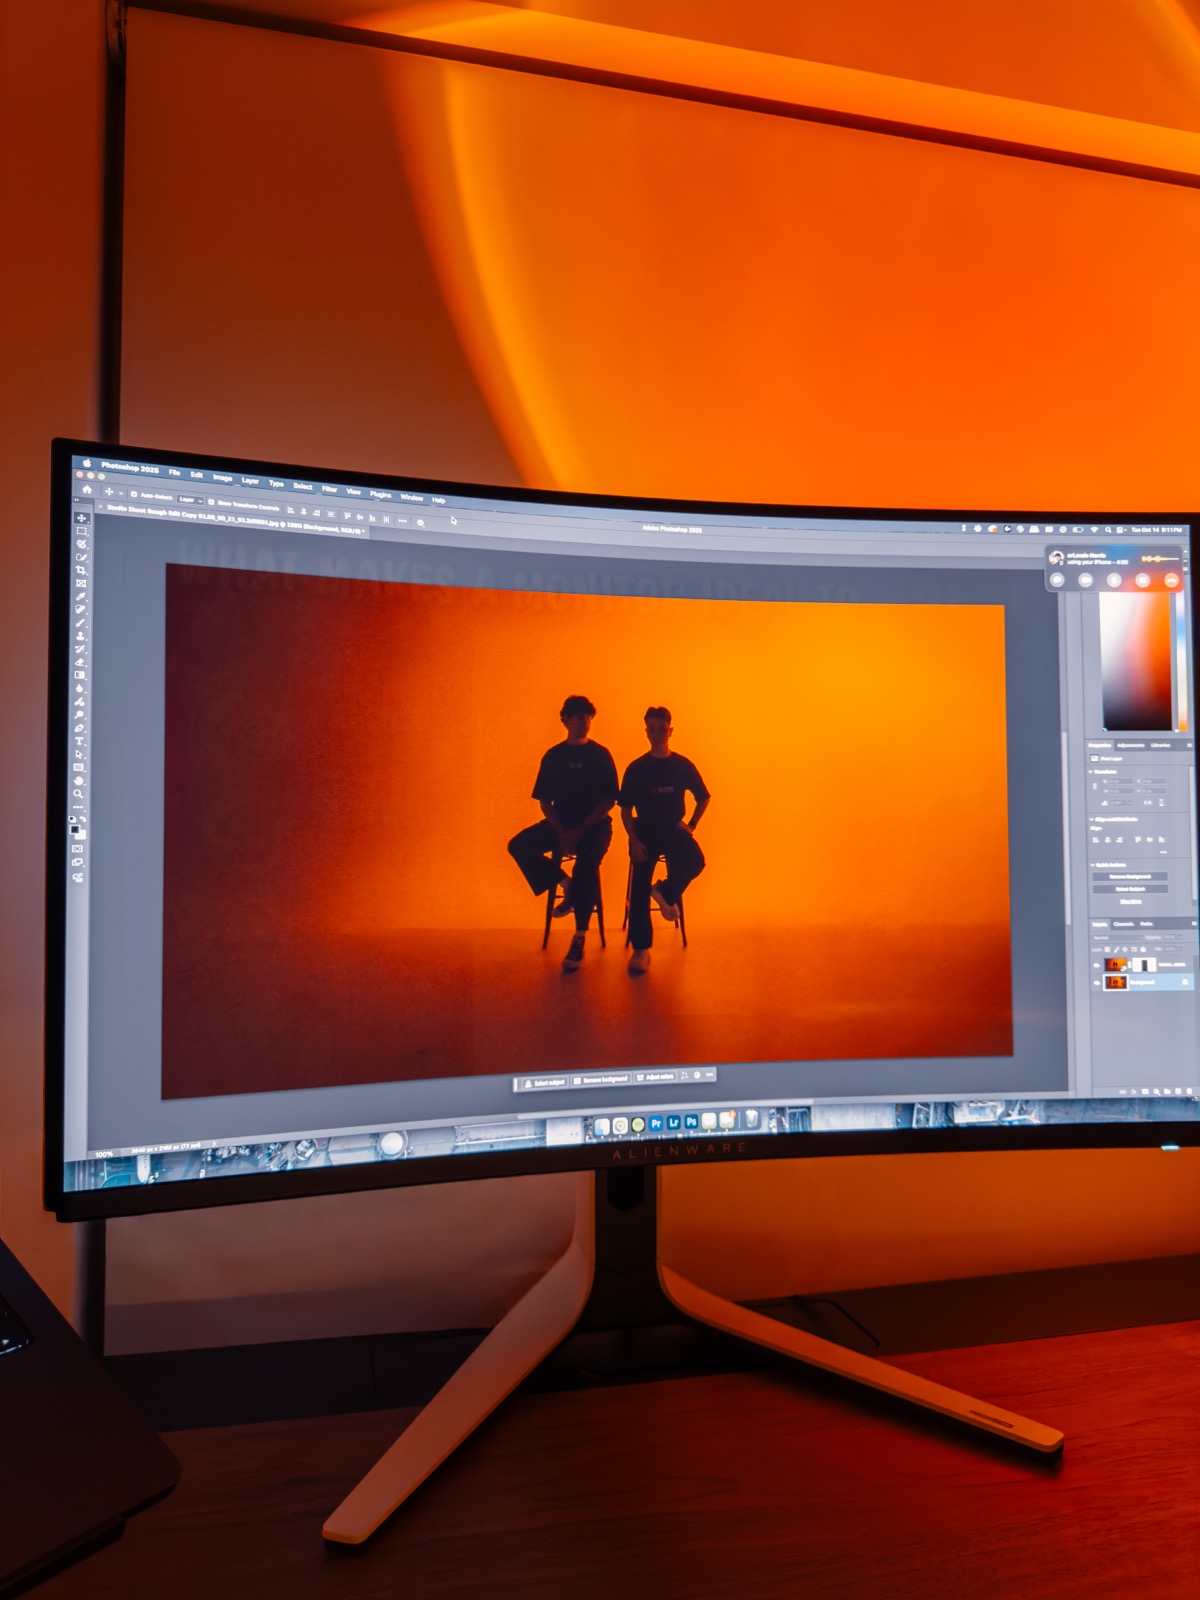Toggle link width and height in Transform

pos(1095,786)
